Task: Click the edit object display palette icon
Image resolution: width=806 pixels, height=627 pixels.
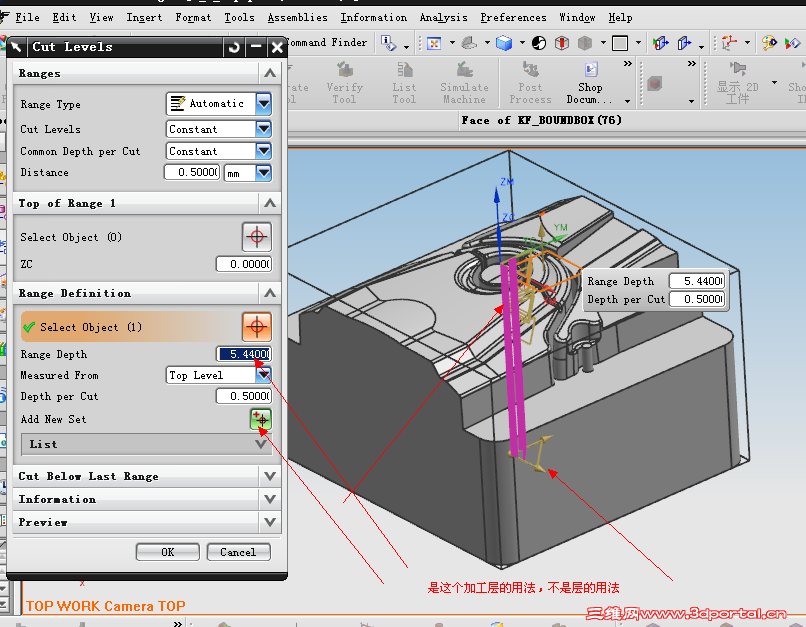Action: point(769,43)
